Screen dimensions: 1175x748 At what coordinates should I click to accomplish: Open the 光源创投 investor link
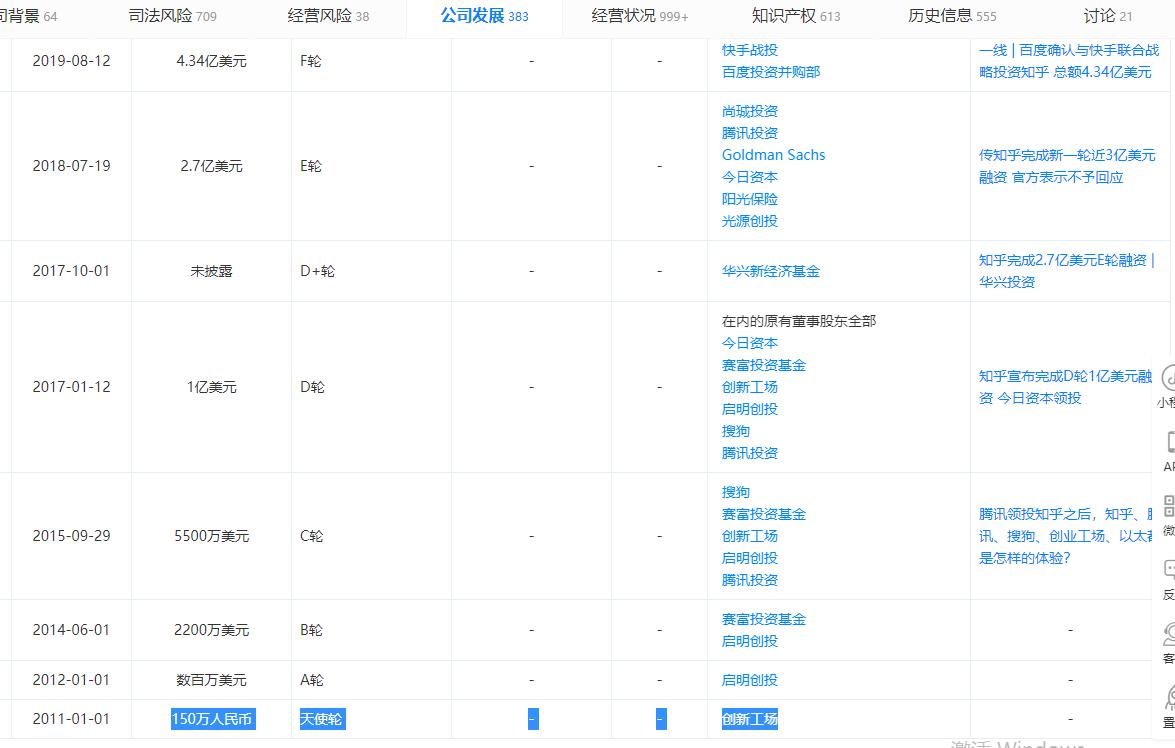749,221
